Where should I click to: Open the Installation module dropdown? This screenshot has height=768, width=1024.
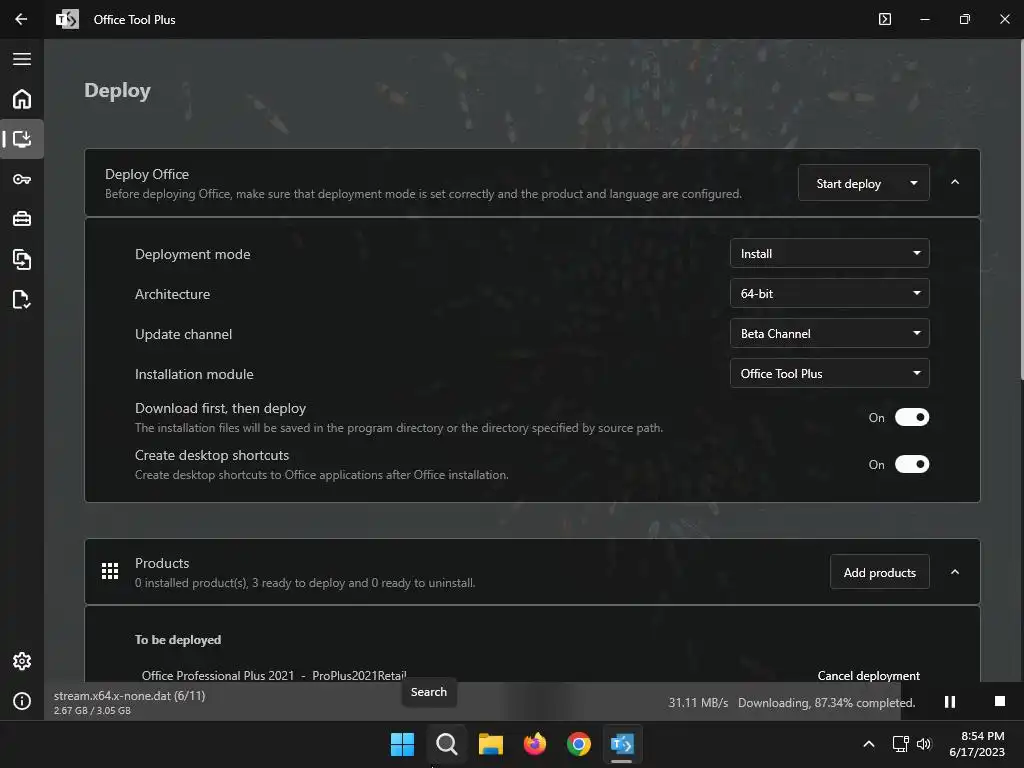[x=829, y=374]
